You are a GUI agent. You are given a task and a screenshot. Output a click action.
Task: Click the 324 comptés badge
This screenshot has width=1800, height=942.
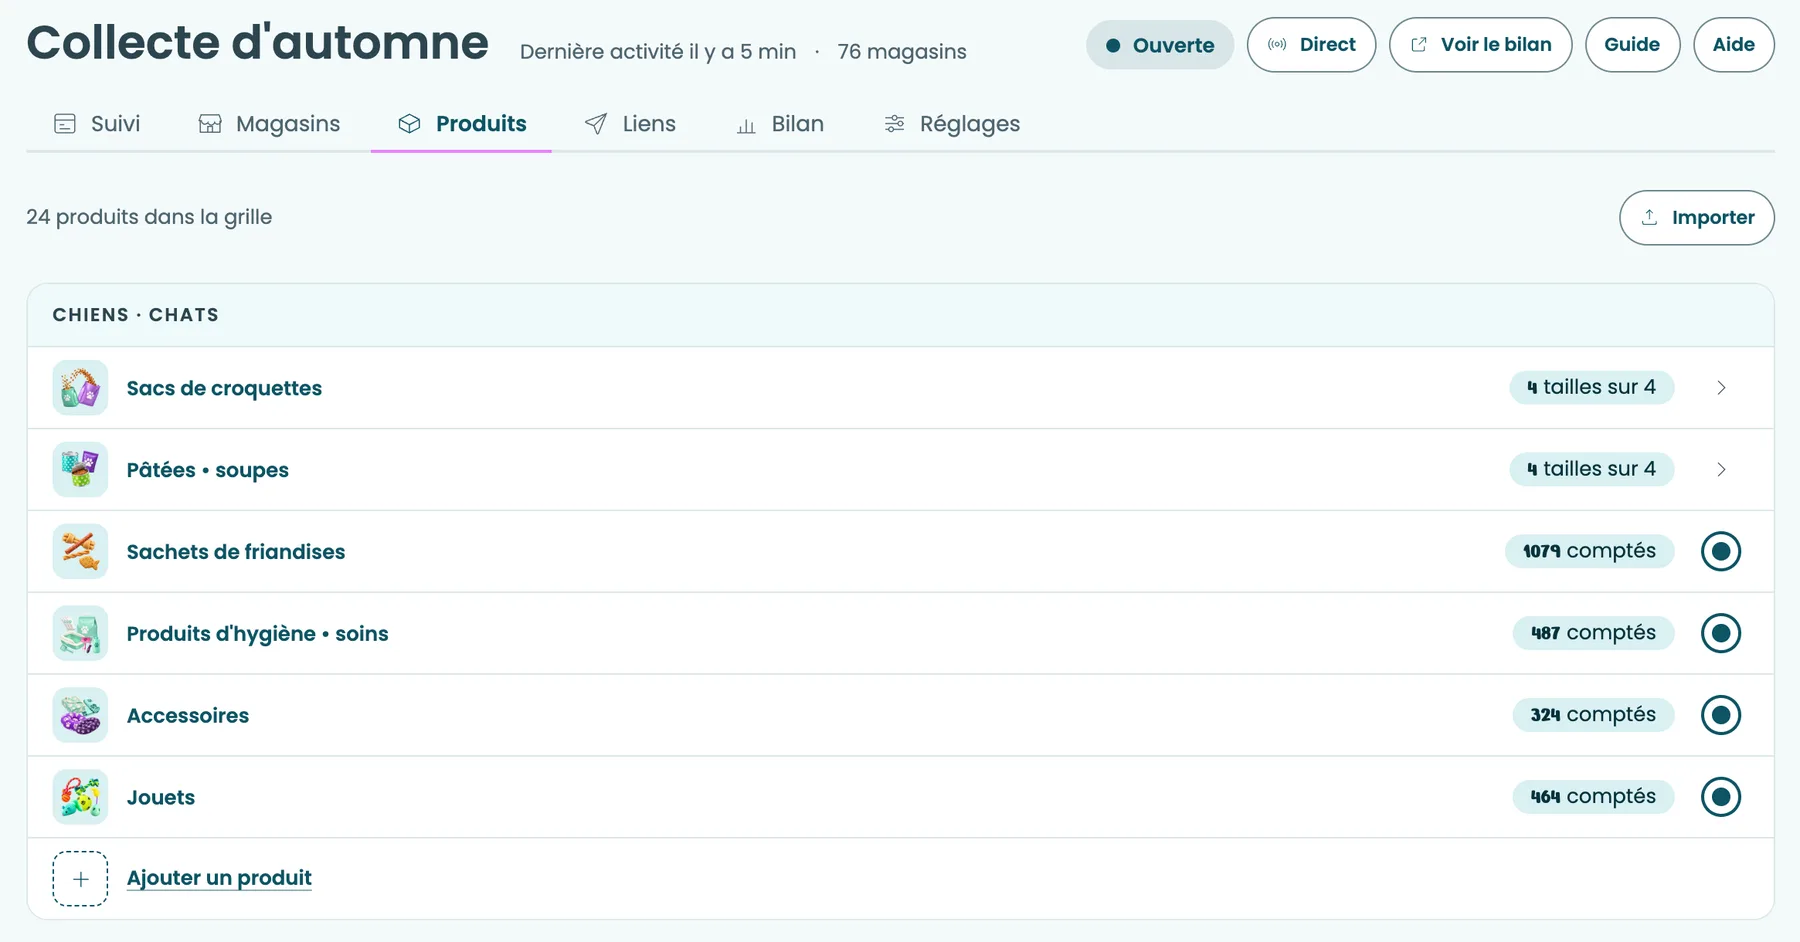1593,715
